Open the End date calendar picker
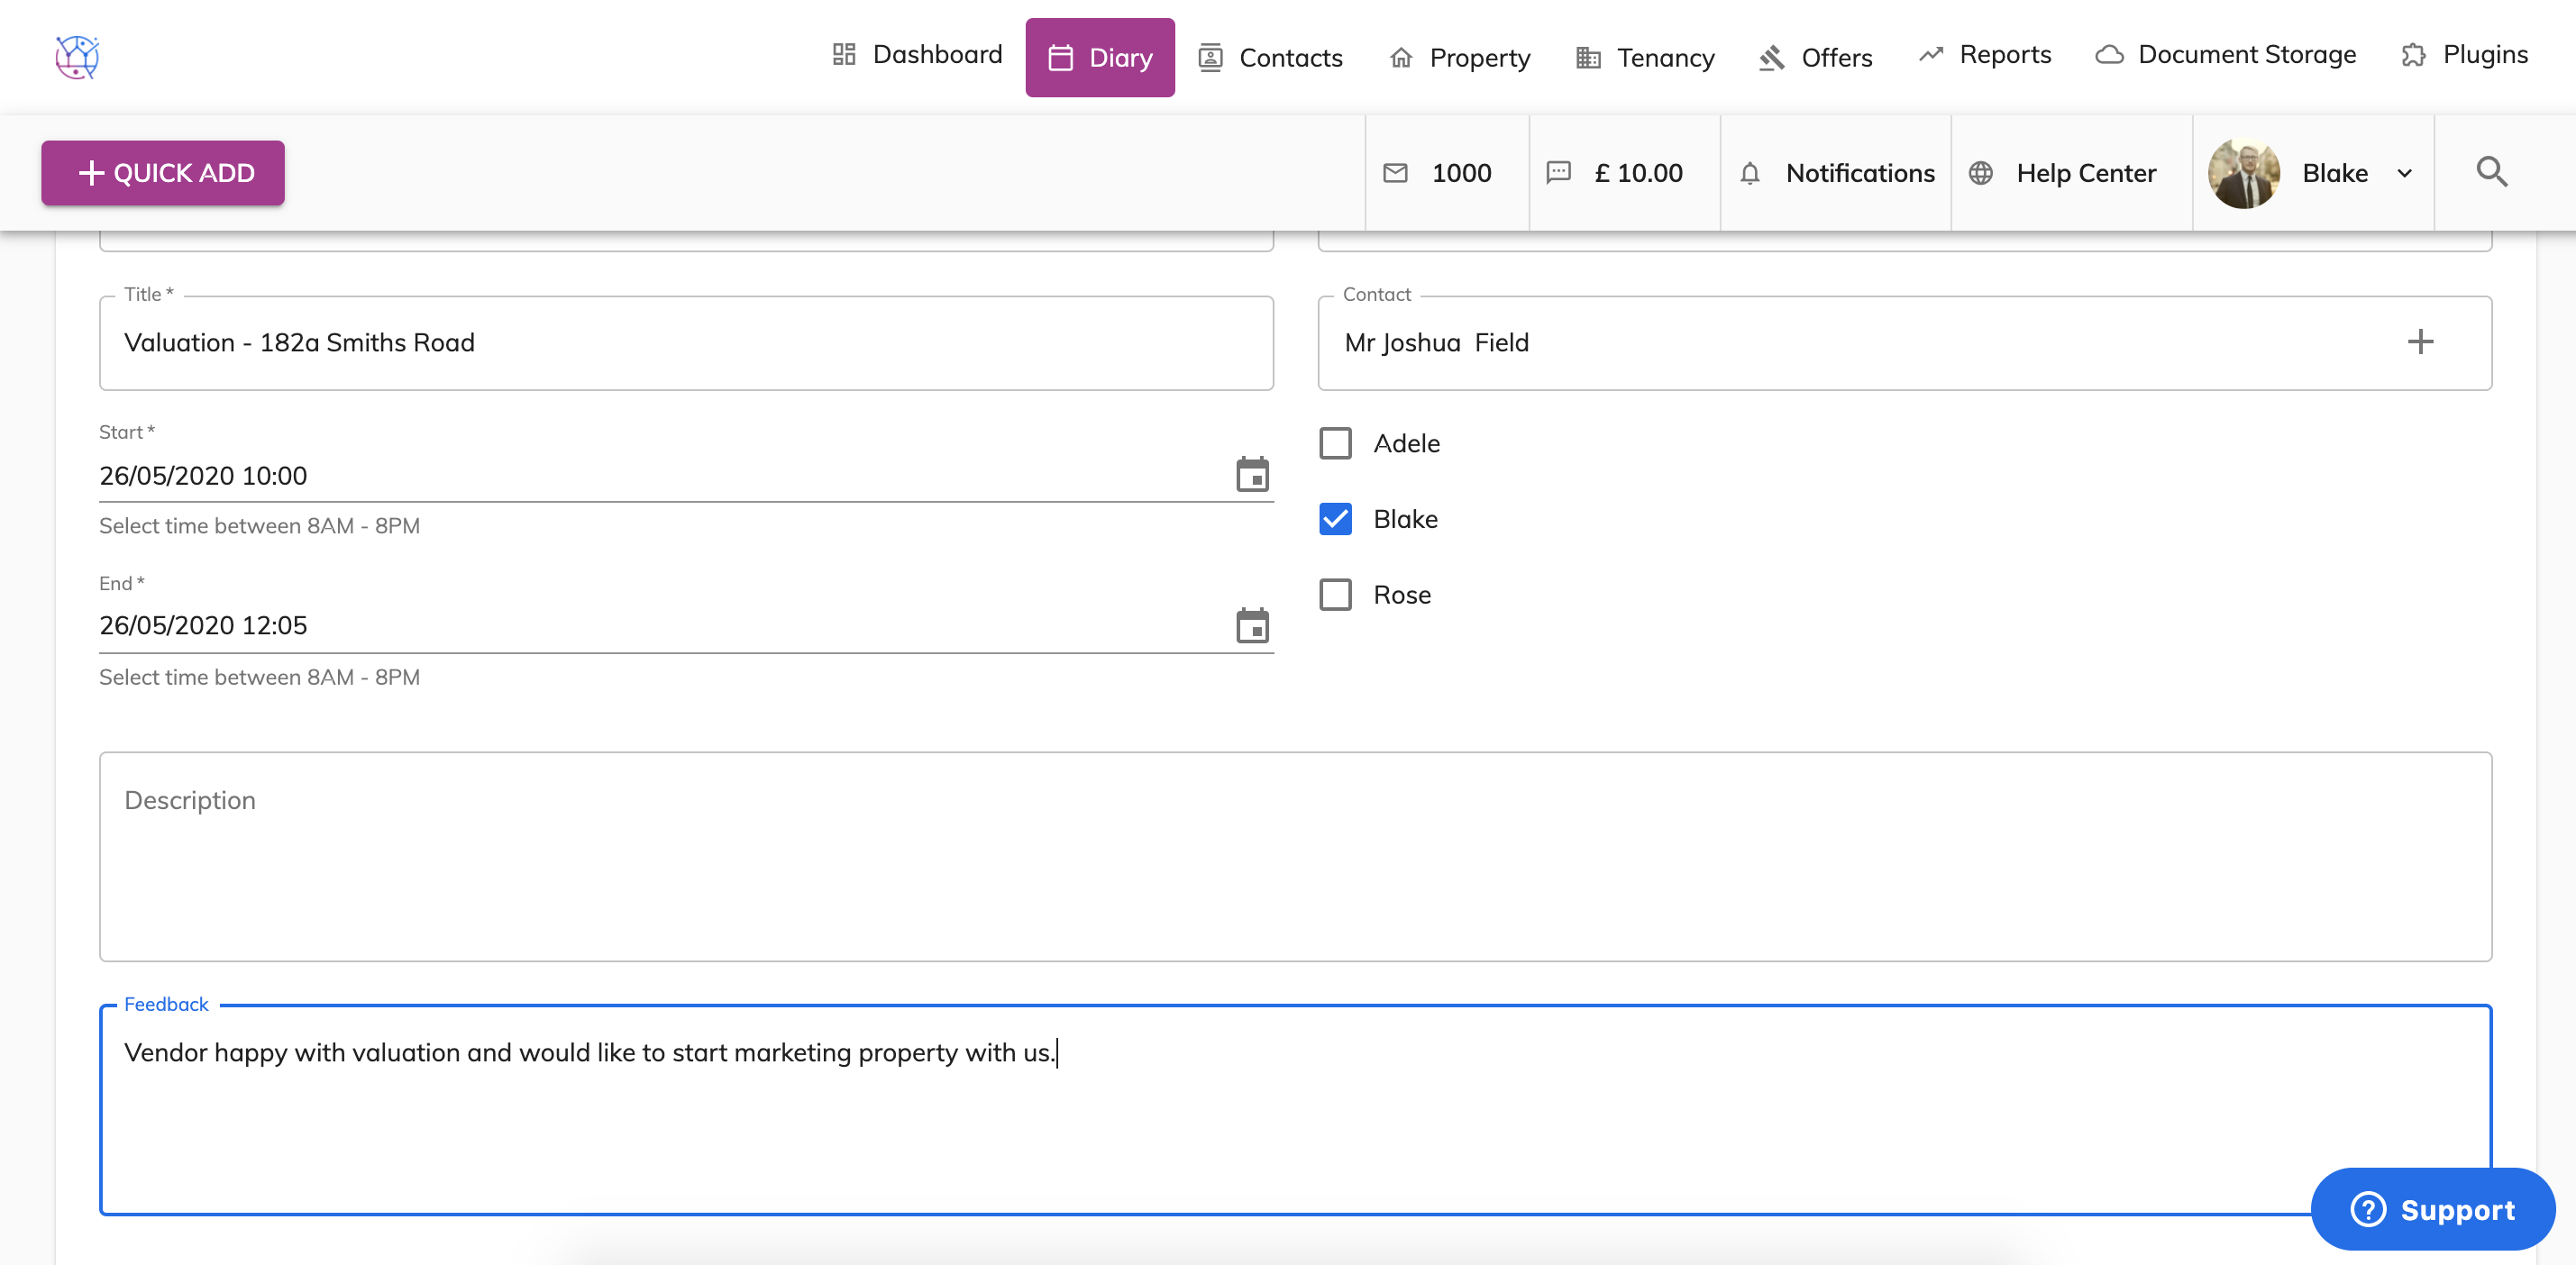Screen dimensions: 2576x1265 tap(1252, 626)
